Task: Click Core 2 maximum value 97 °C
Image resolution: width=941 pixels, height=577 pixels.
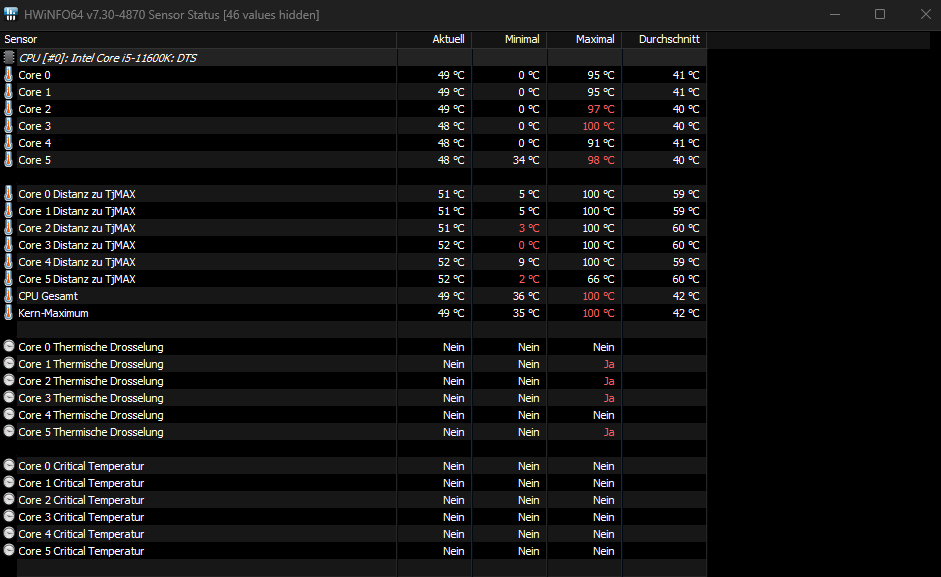Action: pyautogui.click(x=601, y=109)
